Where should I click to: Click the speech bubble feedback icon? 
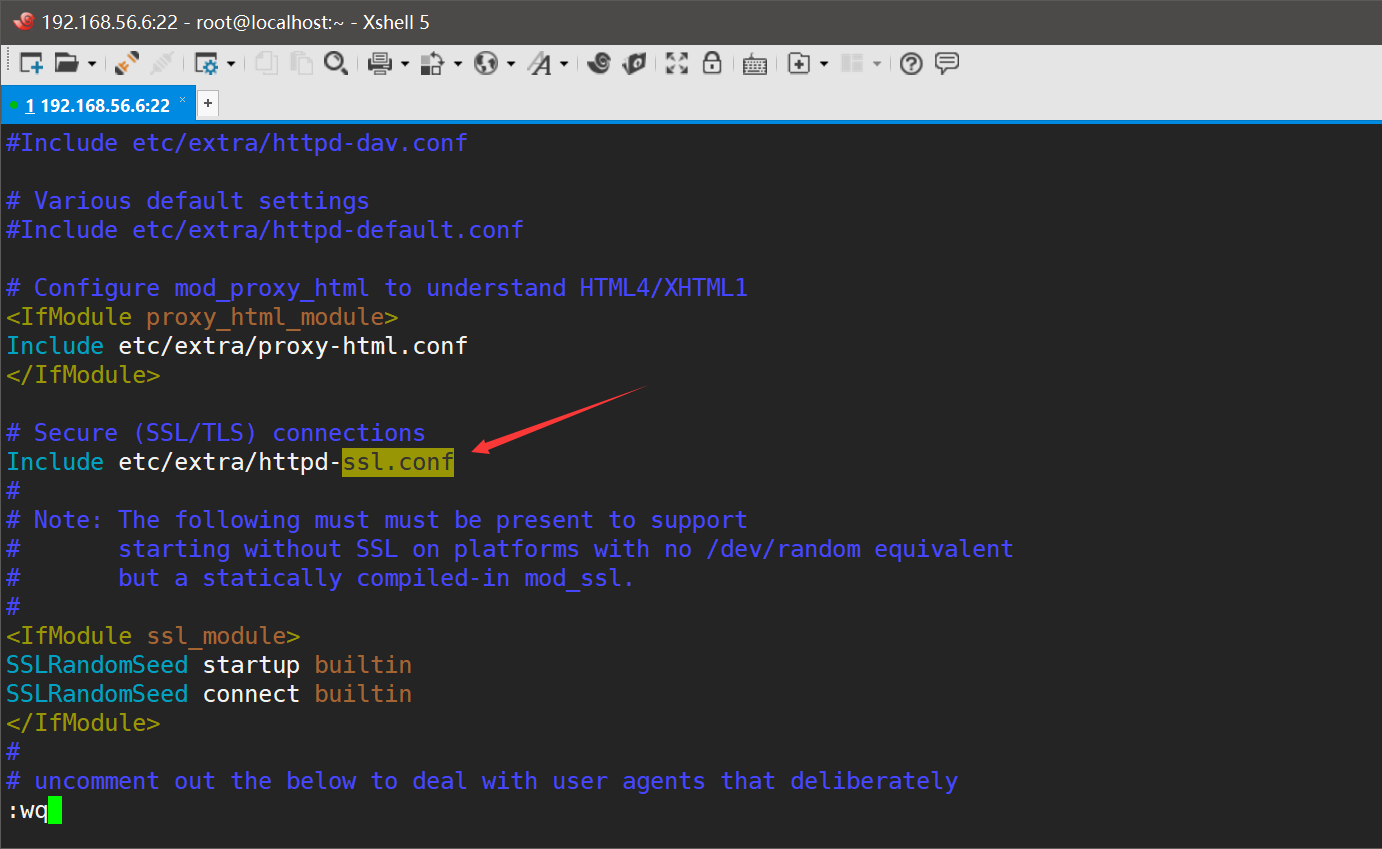(x=947, y=64)
